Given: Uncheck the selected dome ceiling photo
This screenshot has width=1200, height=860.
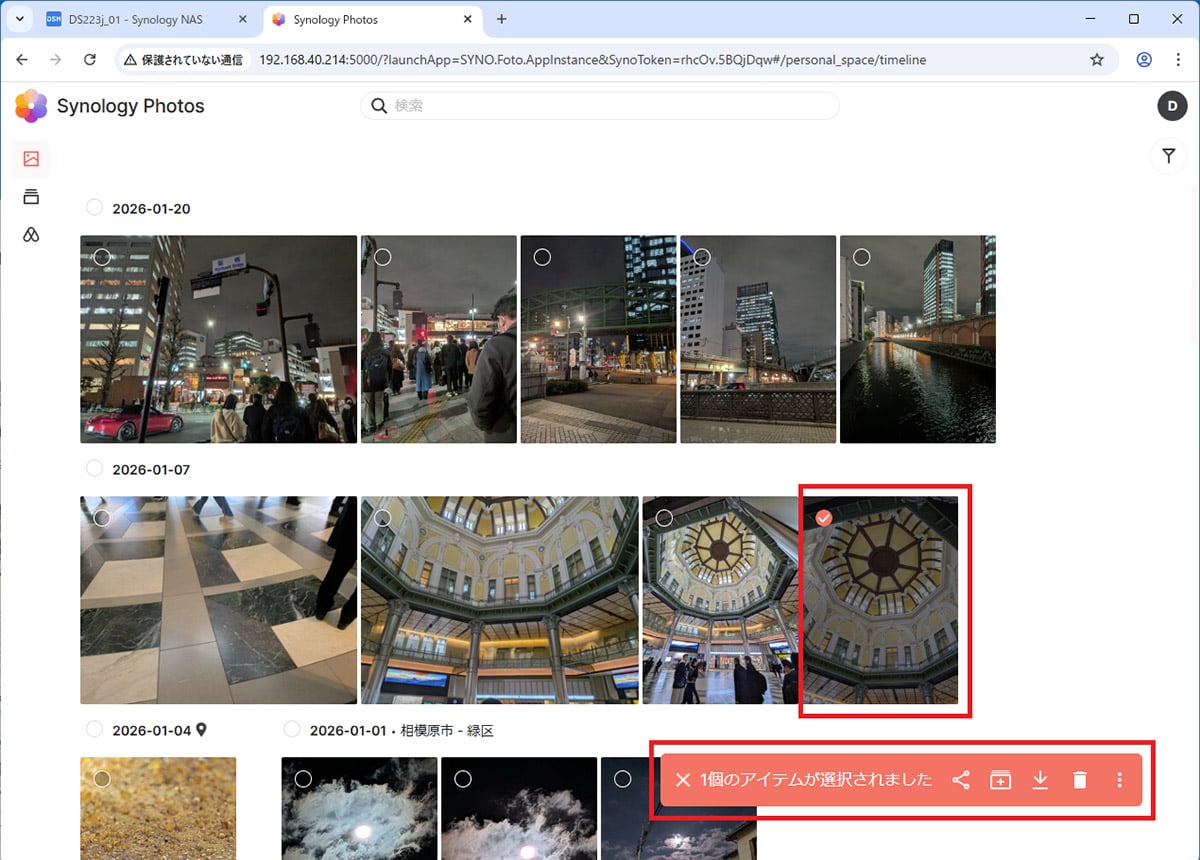Looking at the screenshot, I should 823,518.
